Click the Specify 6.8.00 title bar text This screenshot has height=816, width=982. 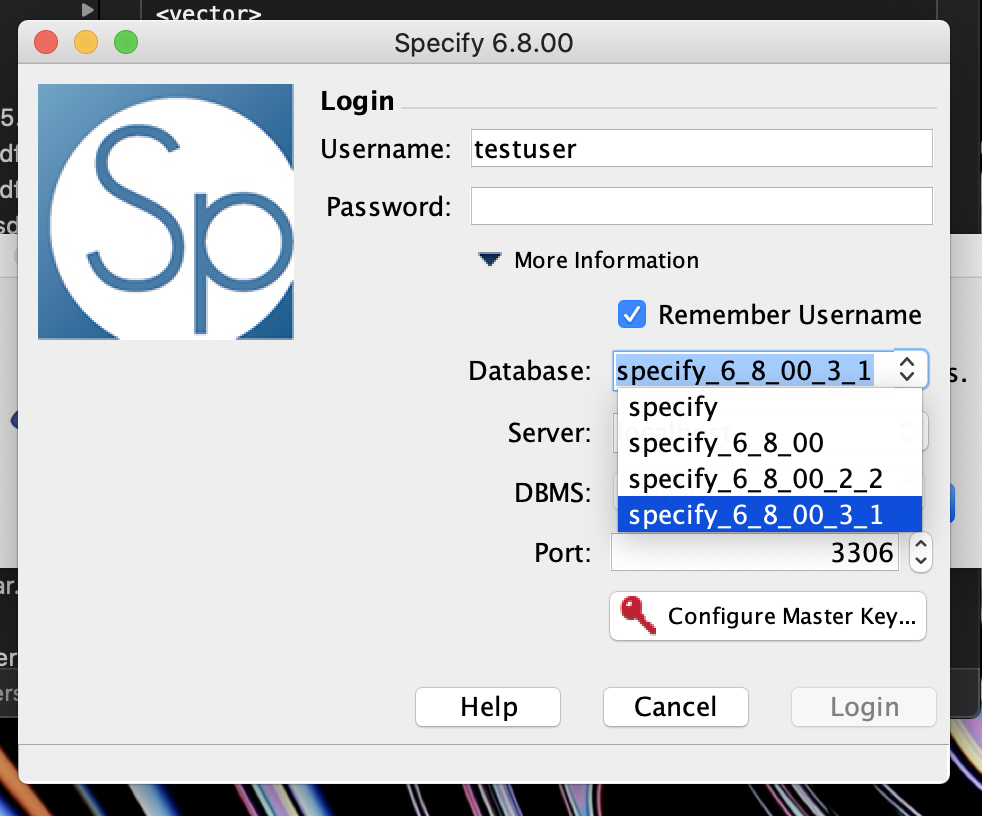484,43
